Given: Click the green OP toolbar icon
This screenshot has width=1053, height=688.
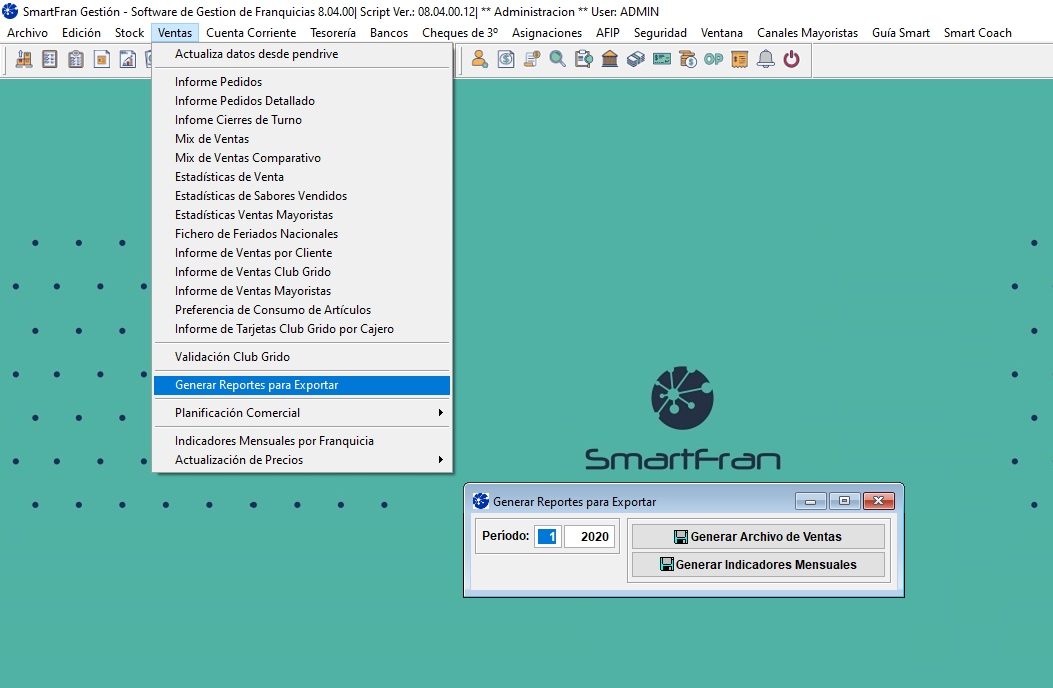Looking at the screenshot, I should [x=713, y=59].
